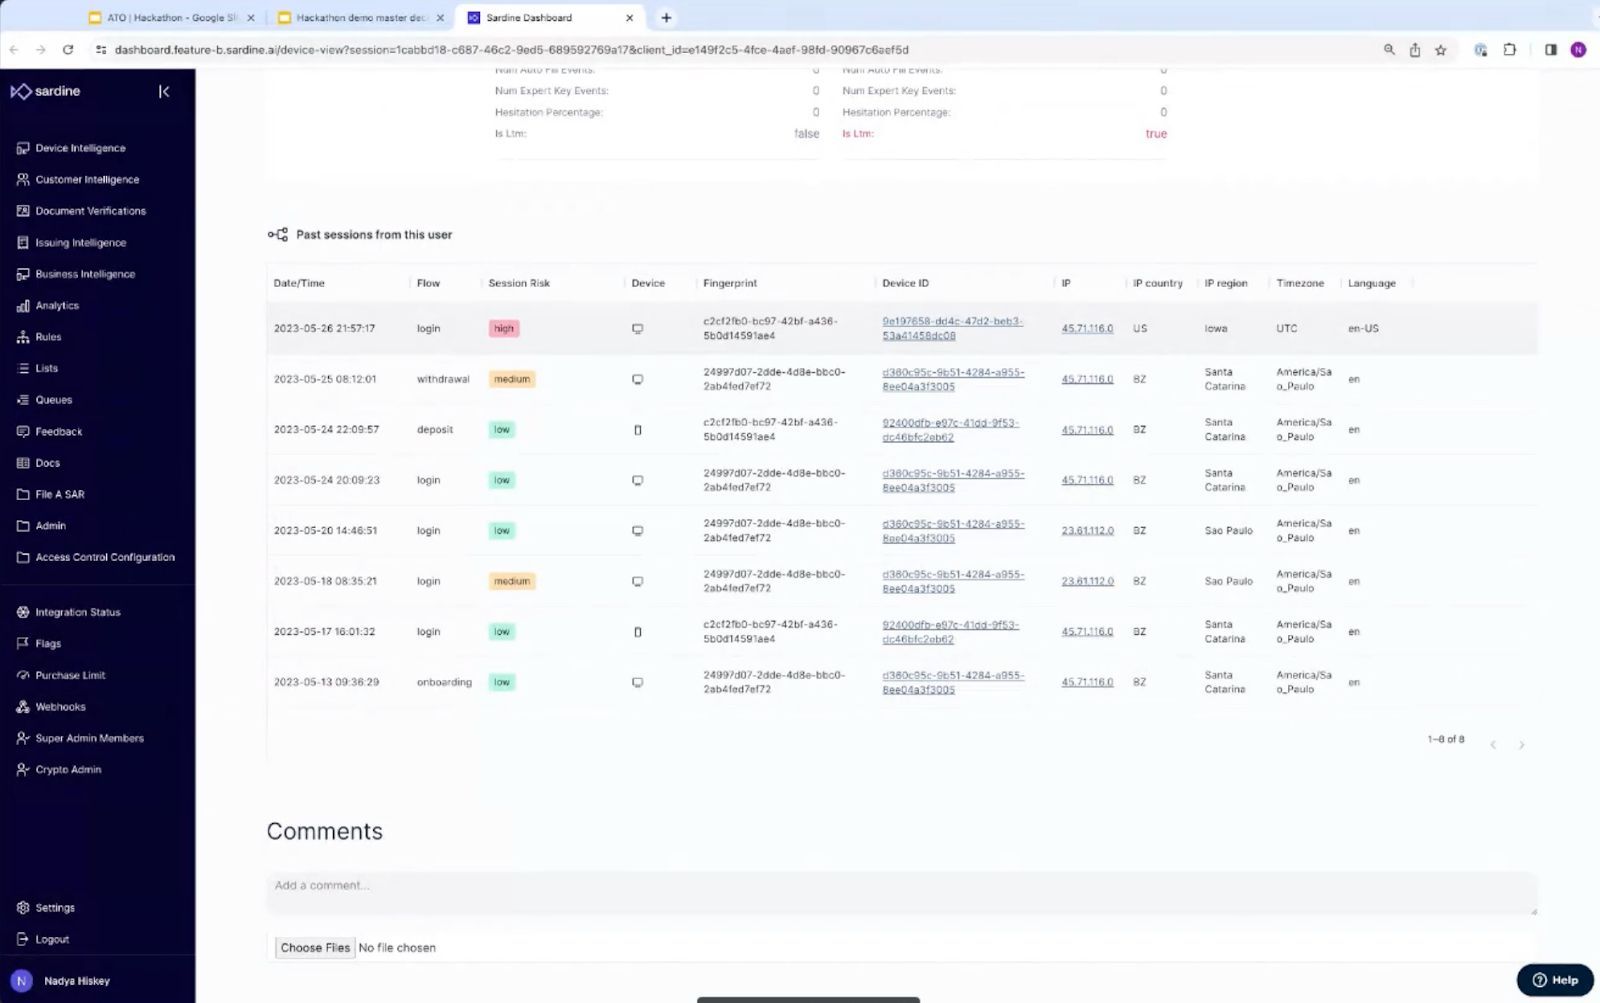Click the Choose Files button
The width and height of the screenshot is (1600, 1003).
315,948
